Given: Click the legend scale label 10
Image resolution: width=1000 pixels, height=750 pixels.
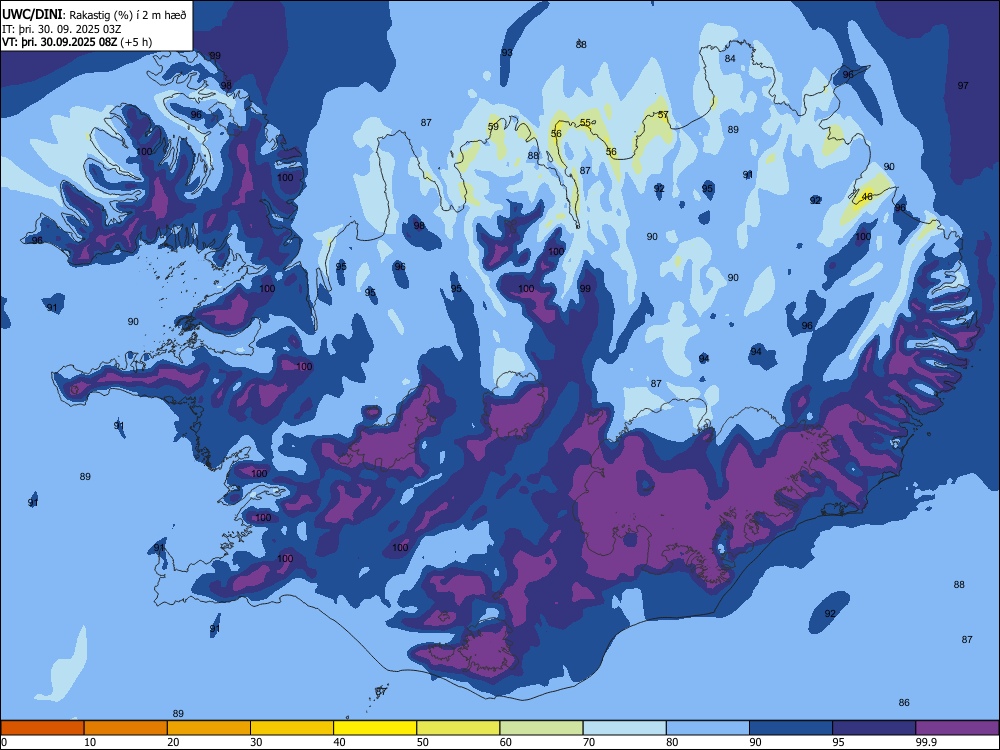Looking at the screenshot, I should coord(90,742).
